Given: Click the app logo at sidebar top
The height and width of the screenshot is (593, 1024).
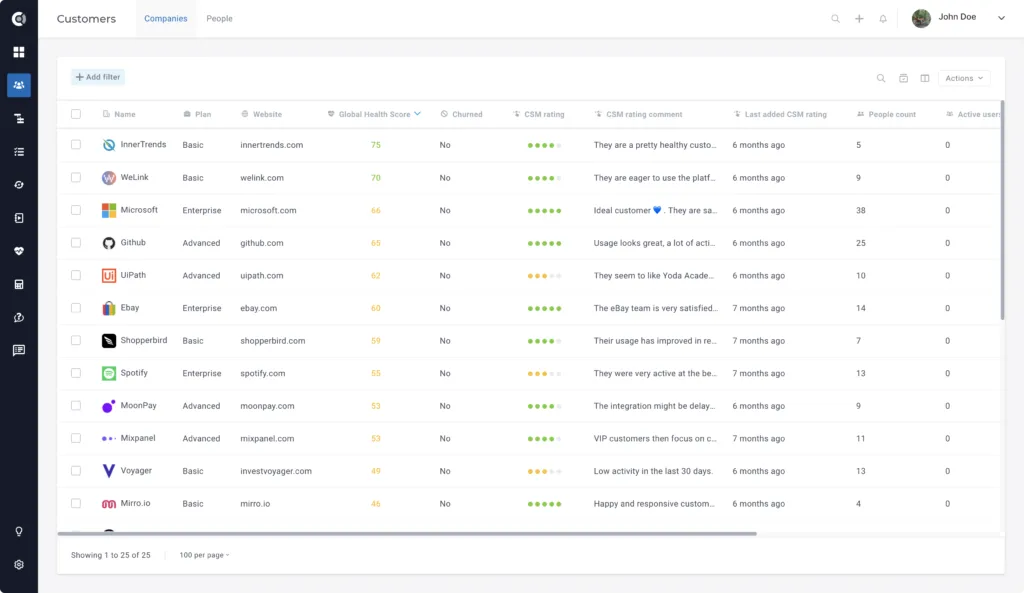Looking at the screenshot, I should [19, 18].
